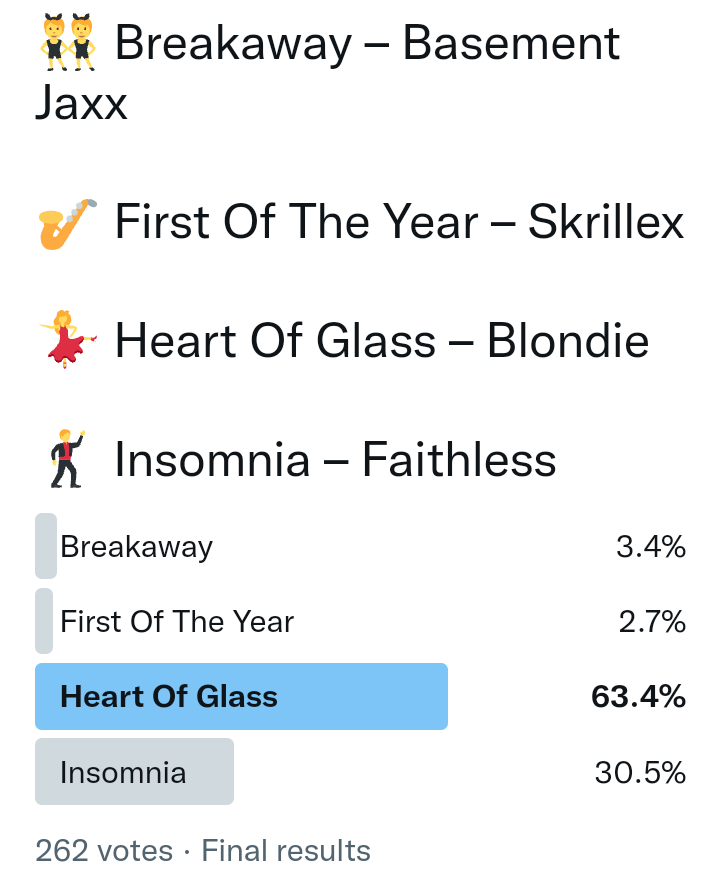Click the 'Breakaway' poll option label
Image resolution: width=720 pixels, height=876 pixels.
pyautogui.click(x=137, y=547)
